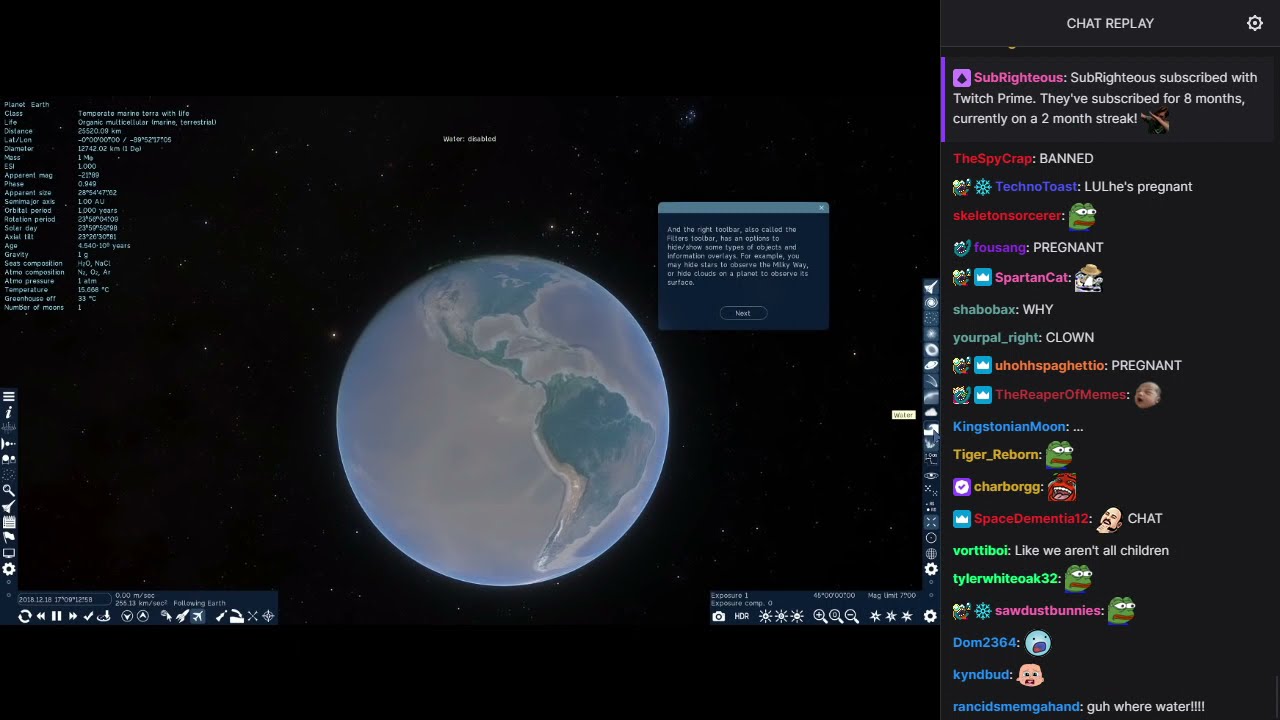Click the CHAT REPLAY header
This screenshot has width=1280, height=720.
coord(1110,23)
